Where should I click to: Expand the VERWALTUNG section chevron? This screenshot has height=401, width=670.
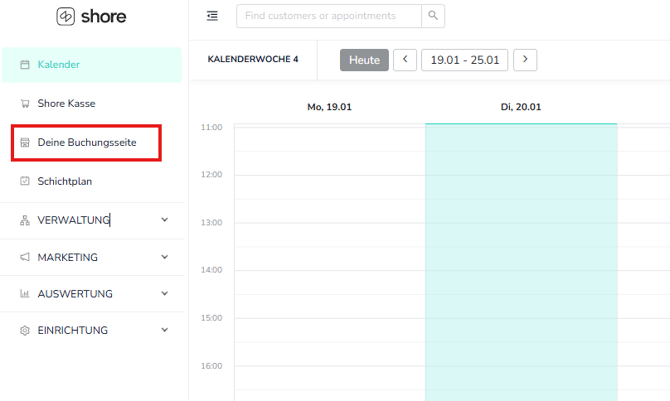point(165,220)
